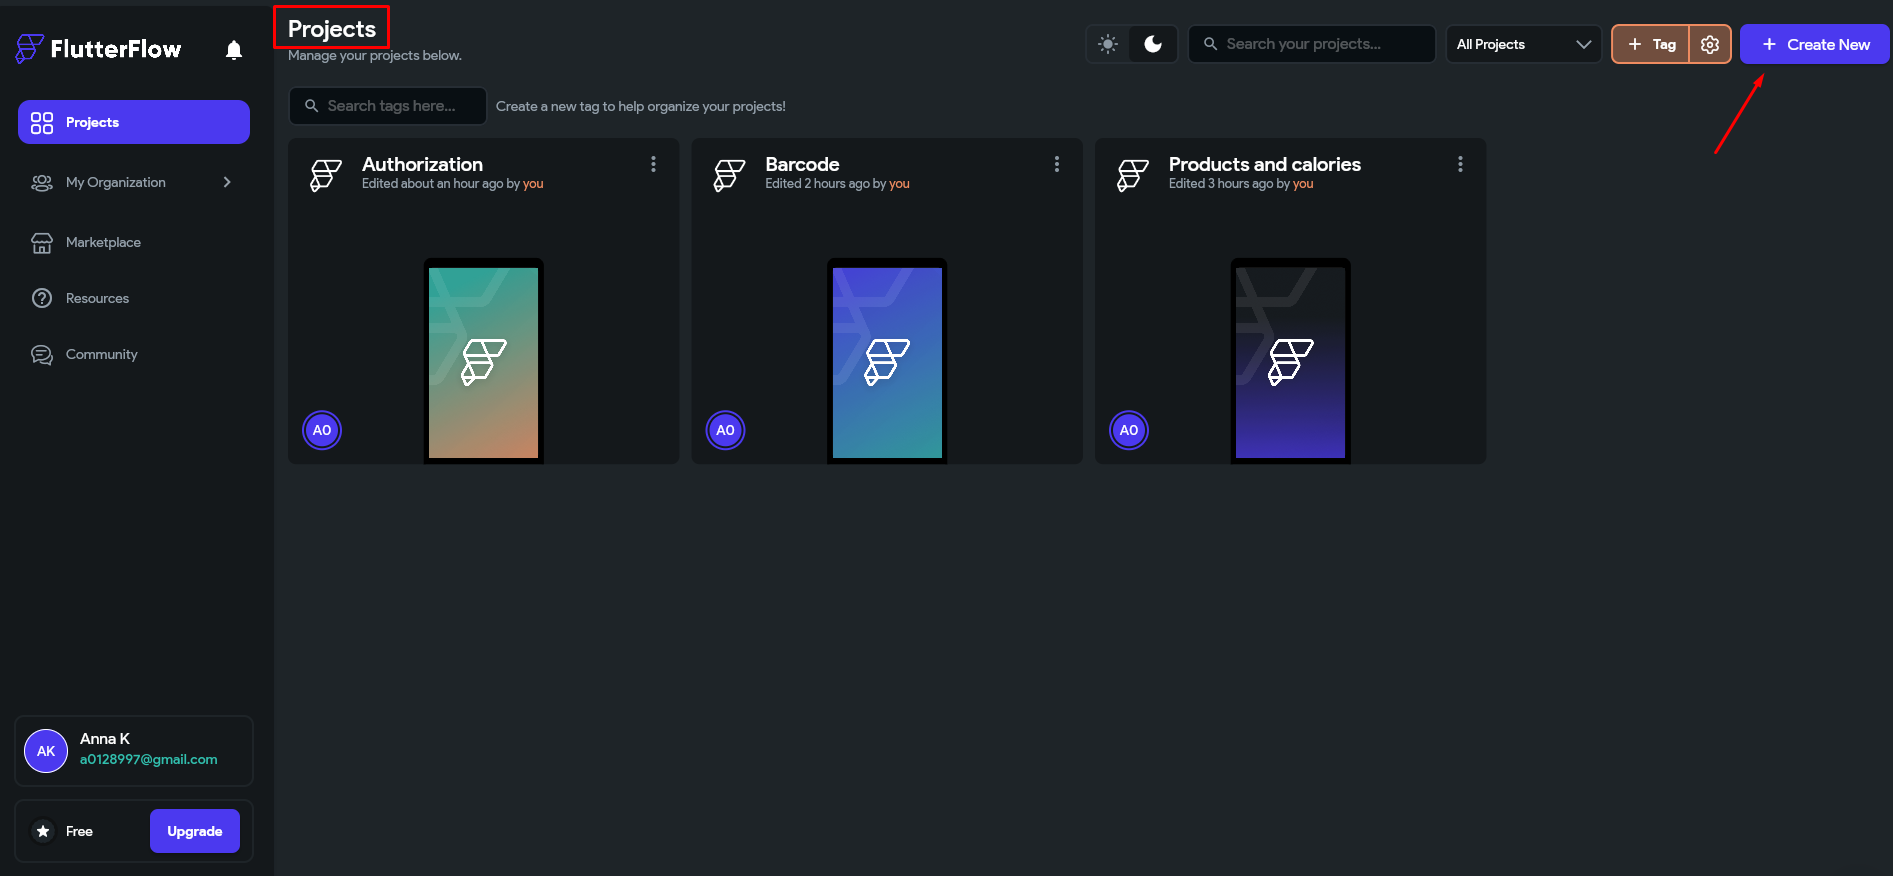Viewport: 1893px width, 876px height.
Task: Expand My Organization submenu arrow
Action: [x=227, y=182]
